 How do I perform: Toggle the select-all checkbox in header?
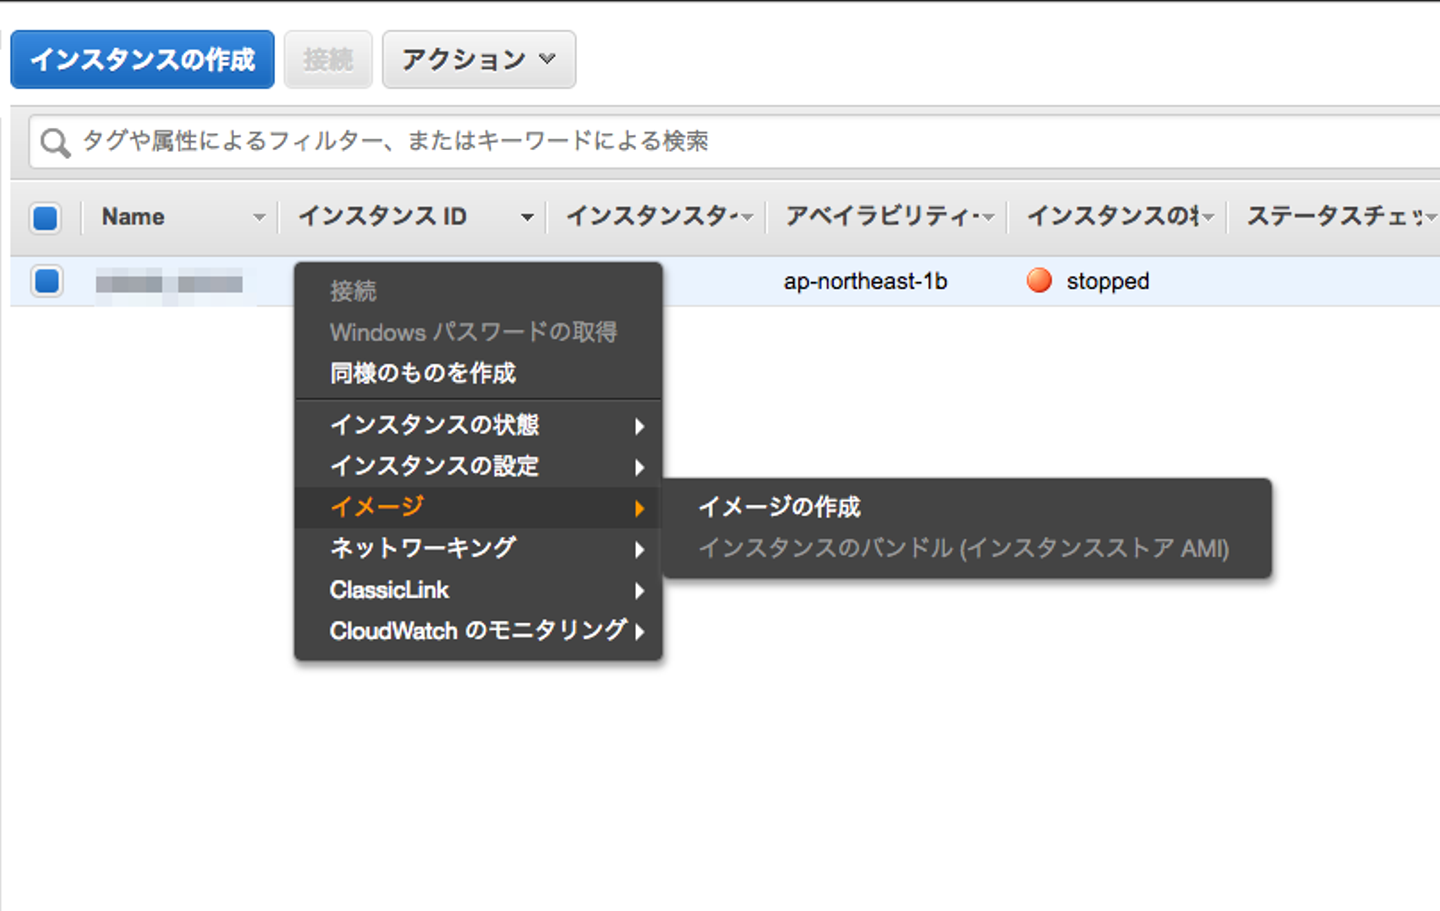pyautogui.click(x=45, y=217)
